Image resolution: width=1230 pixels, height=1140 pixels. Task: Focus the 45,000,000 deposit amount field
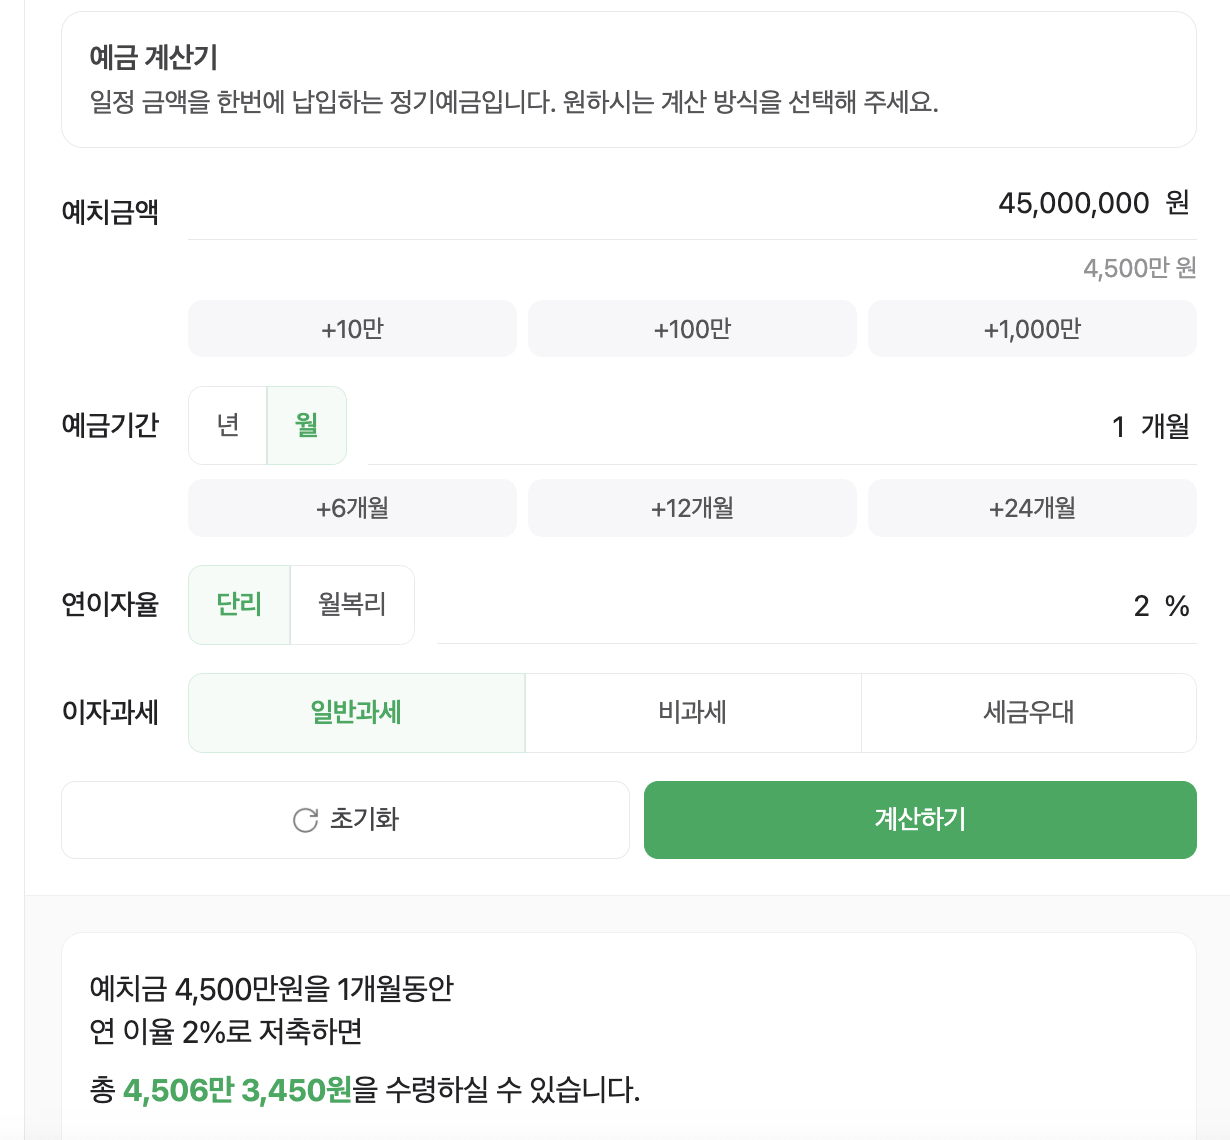(692, 204)
